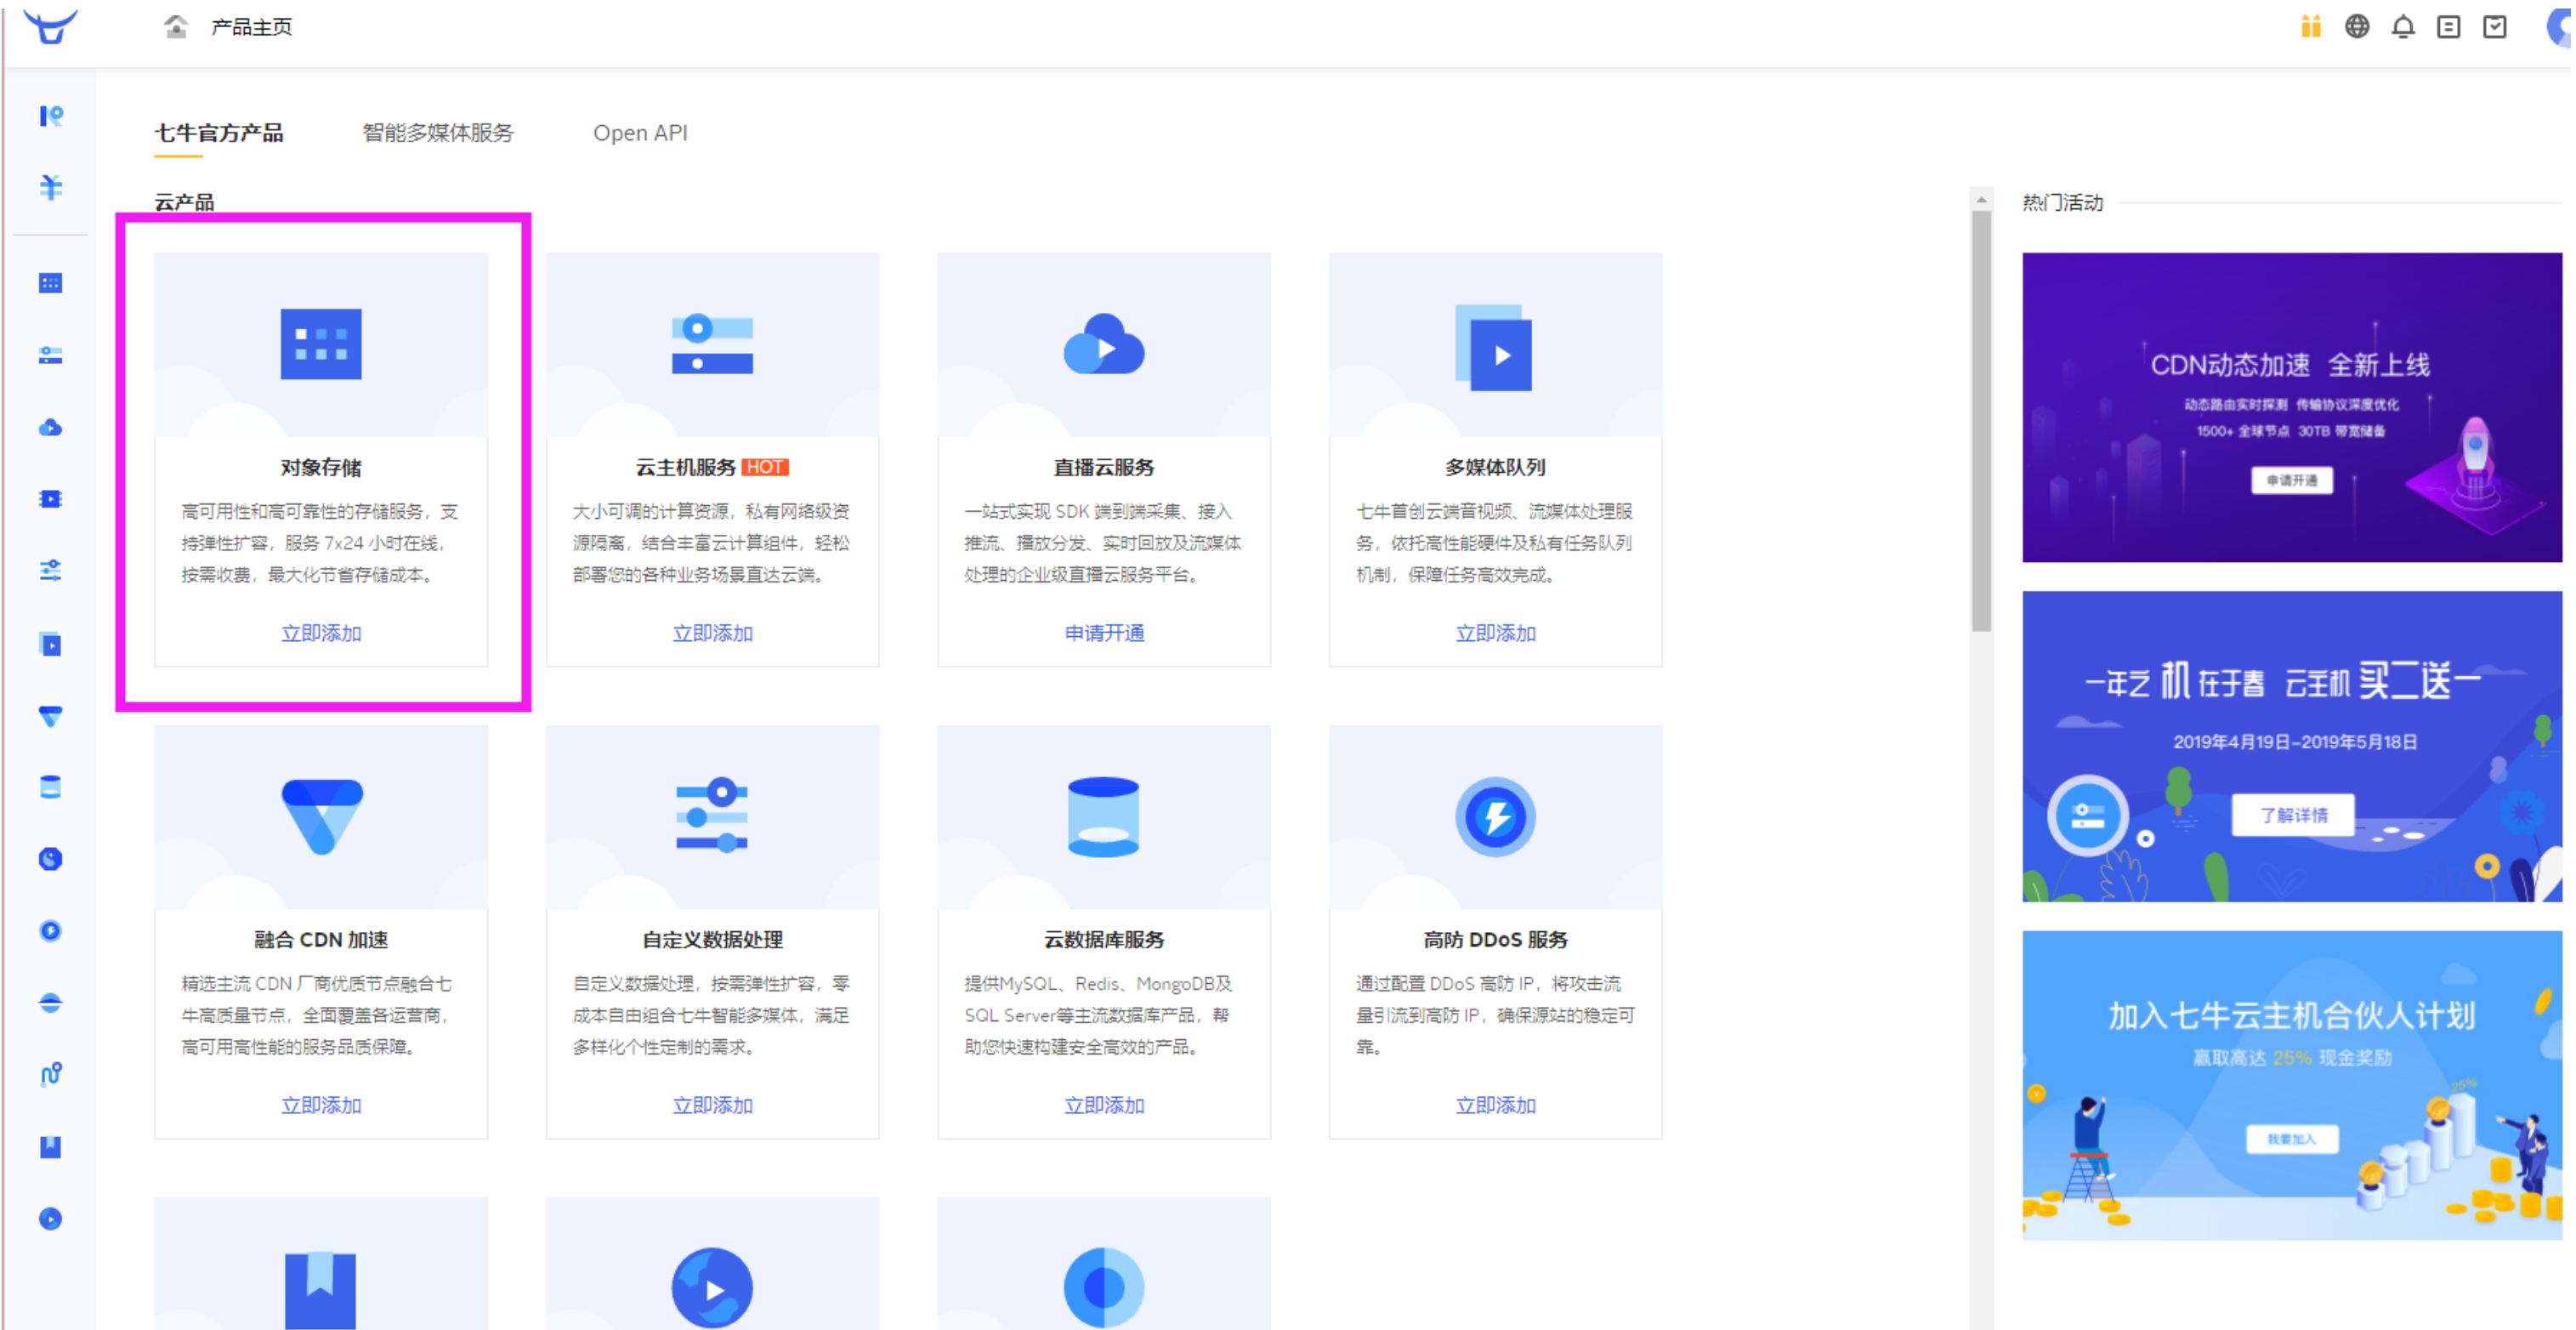Click the bookmark sidebar icon
This screenshot has width=2576, height=1330.
[50, 1146]
